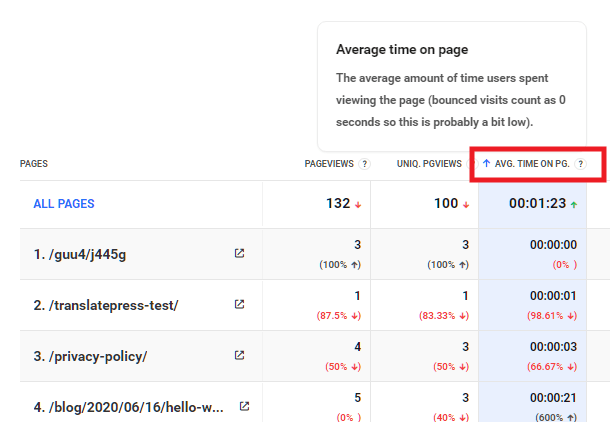Open external link icon for /guu4/j445g
This screenshot has height=432, width=610.
click(x=239, y=254)
